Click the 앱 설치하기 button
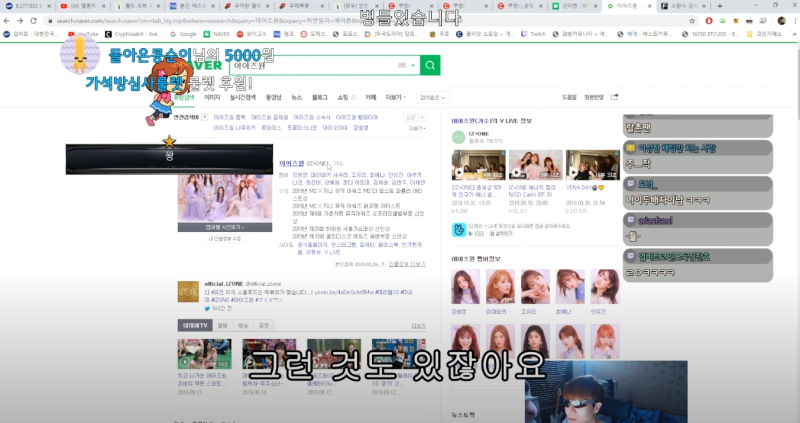800x423 pixels. pos(501,234)
